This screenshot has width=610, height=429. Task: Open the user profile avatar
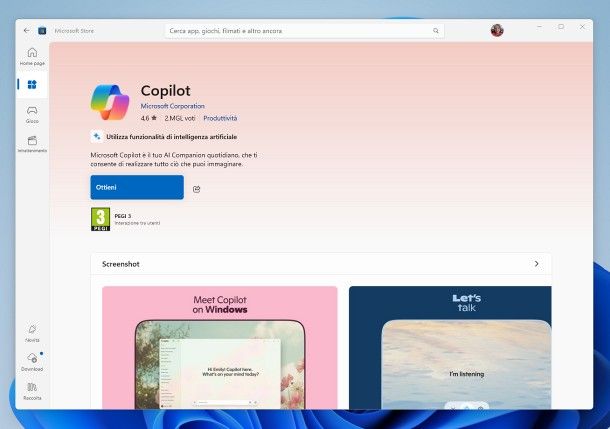tap(497, 30)
